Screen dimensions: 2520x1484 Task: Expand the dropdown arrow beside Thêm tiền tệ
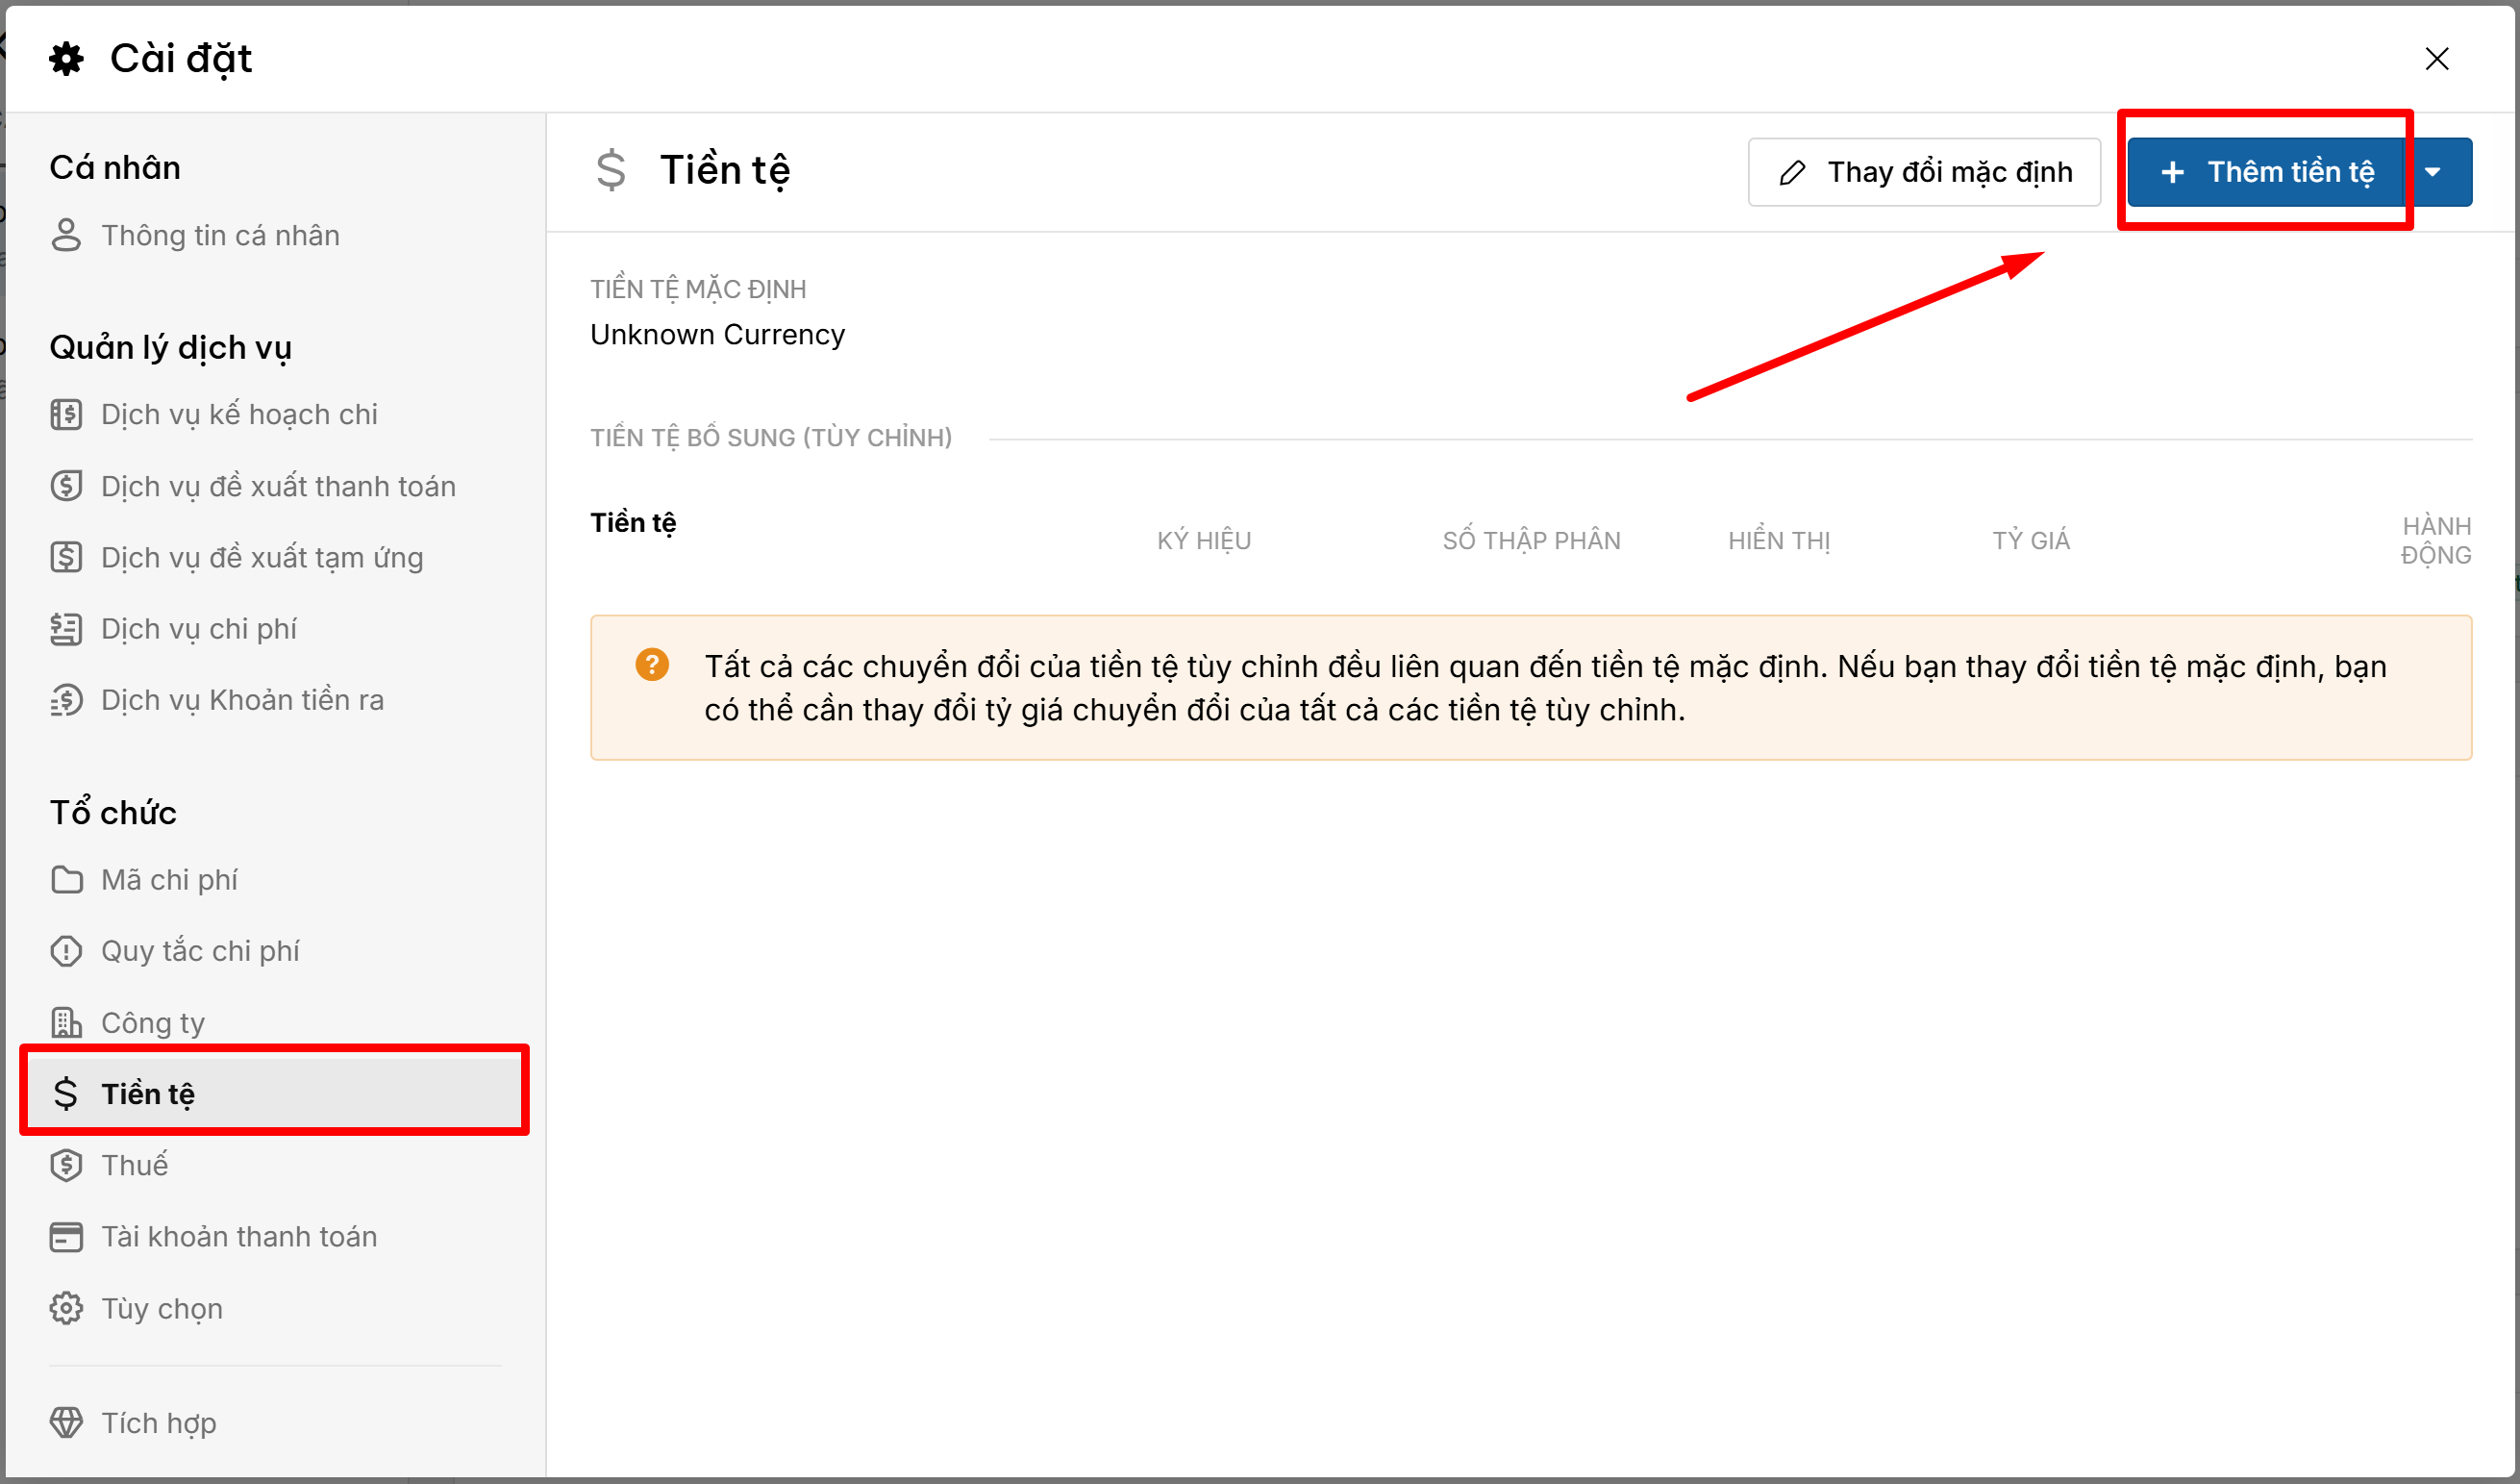click(x=2433, y=172)
